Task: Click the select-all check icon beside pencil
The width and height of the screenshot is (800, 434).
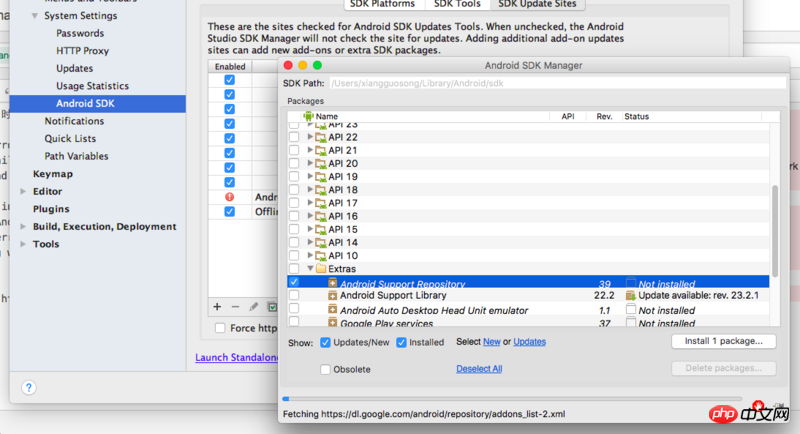Action: tap(272, 307)
